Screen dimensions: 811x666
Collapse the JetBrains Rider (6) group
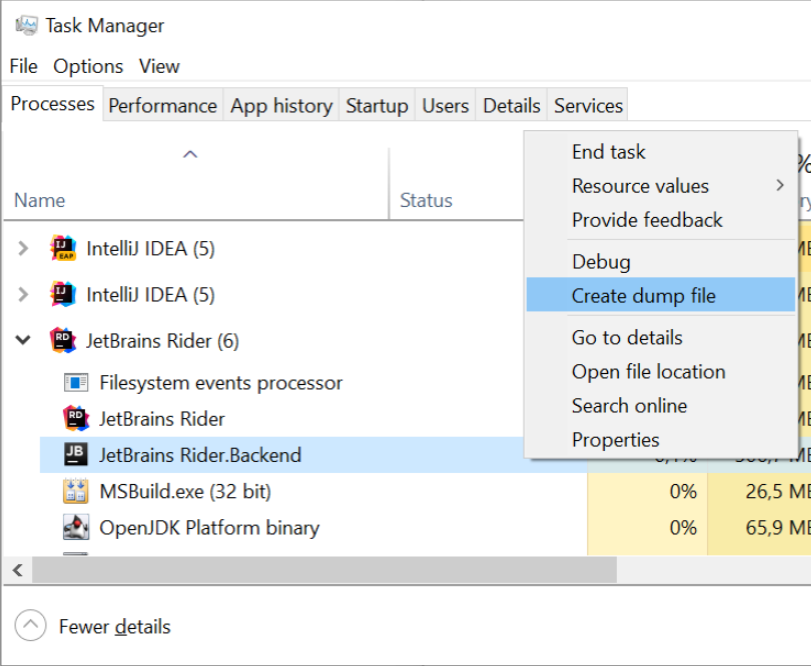coord(23,340)
